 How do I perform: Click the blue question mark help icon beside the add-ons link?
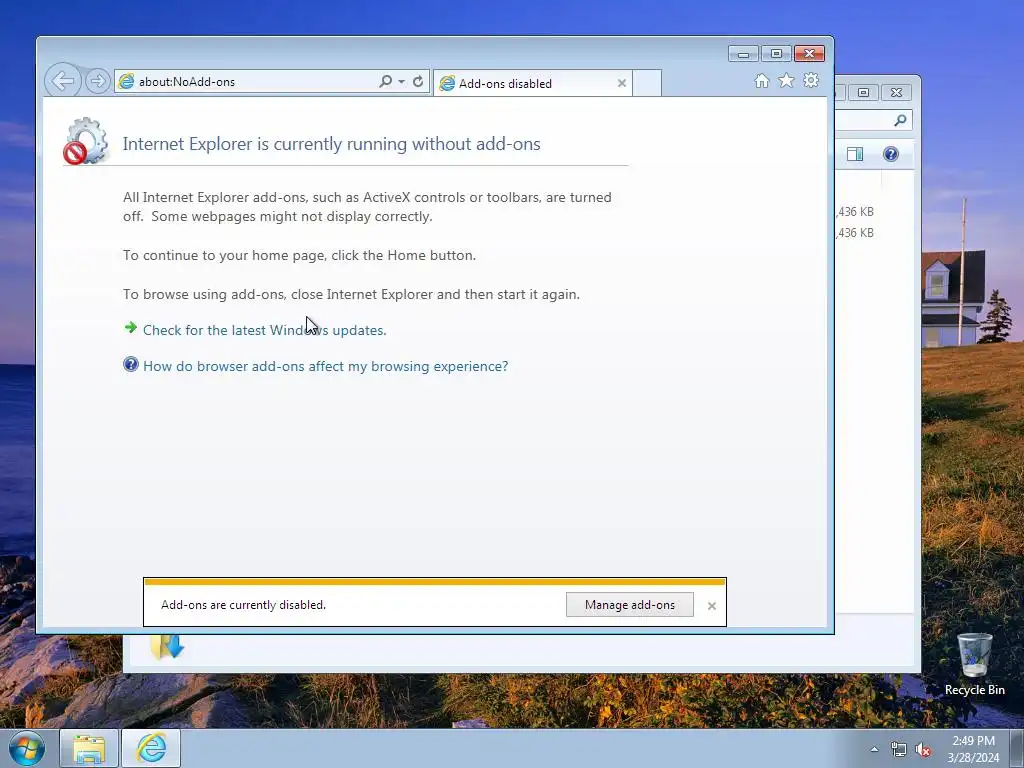(x=131, y=364)
